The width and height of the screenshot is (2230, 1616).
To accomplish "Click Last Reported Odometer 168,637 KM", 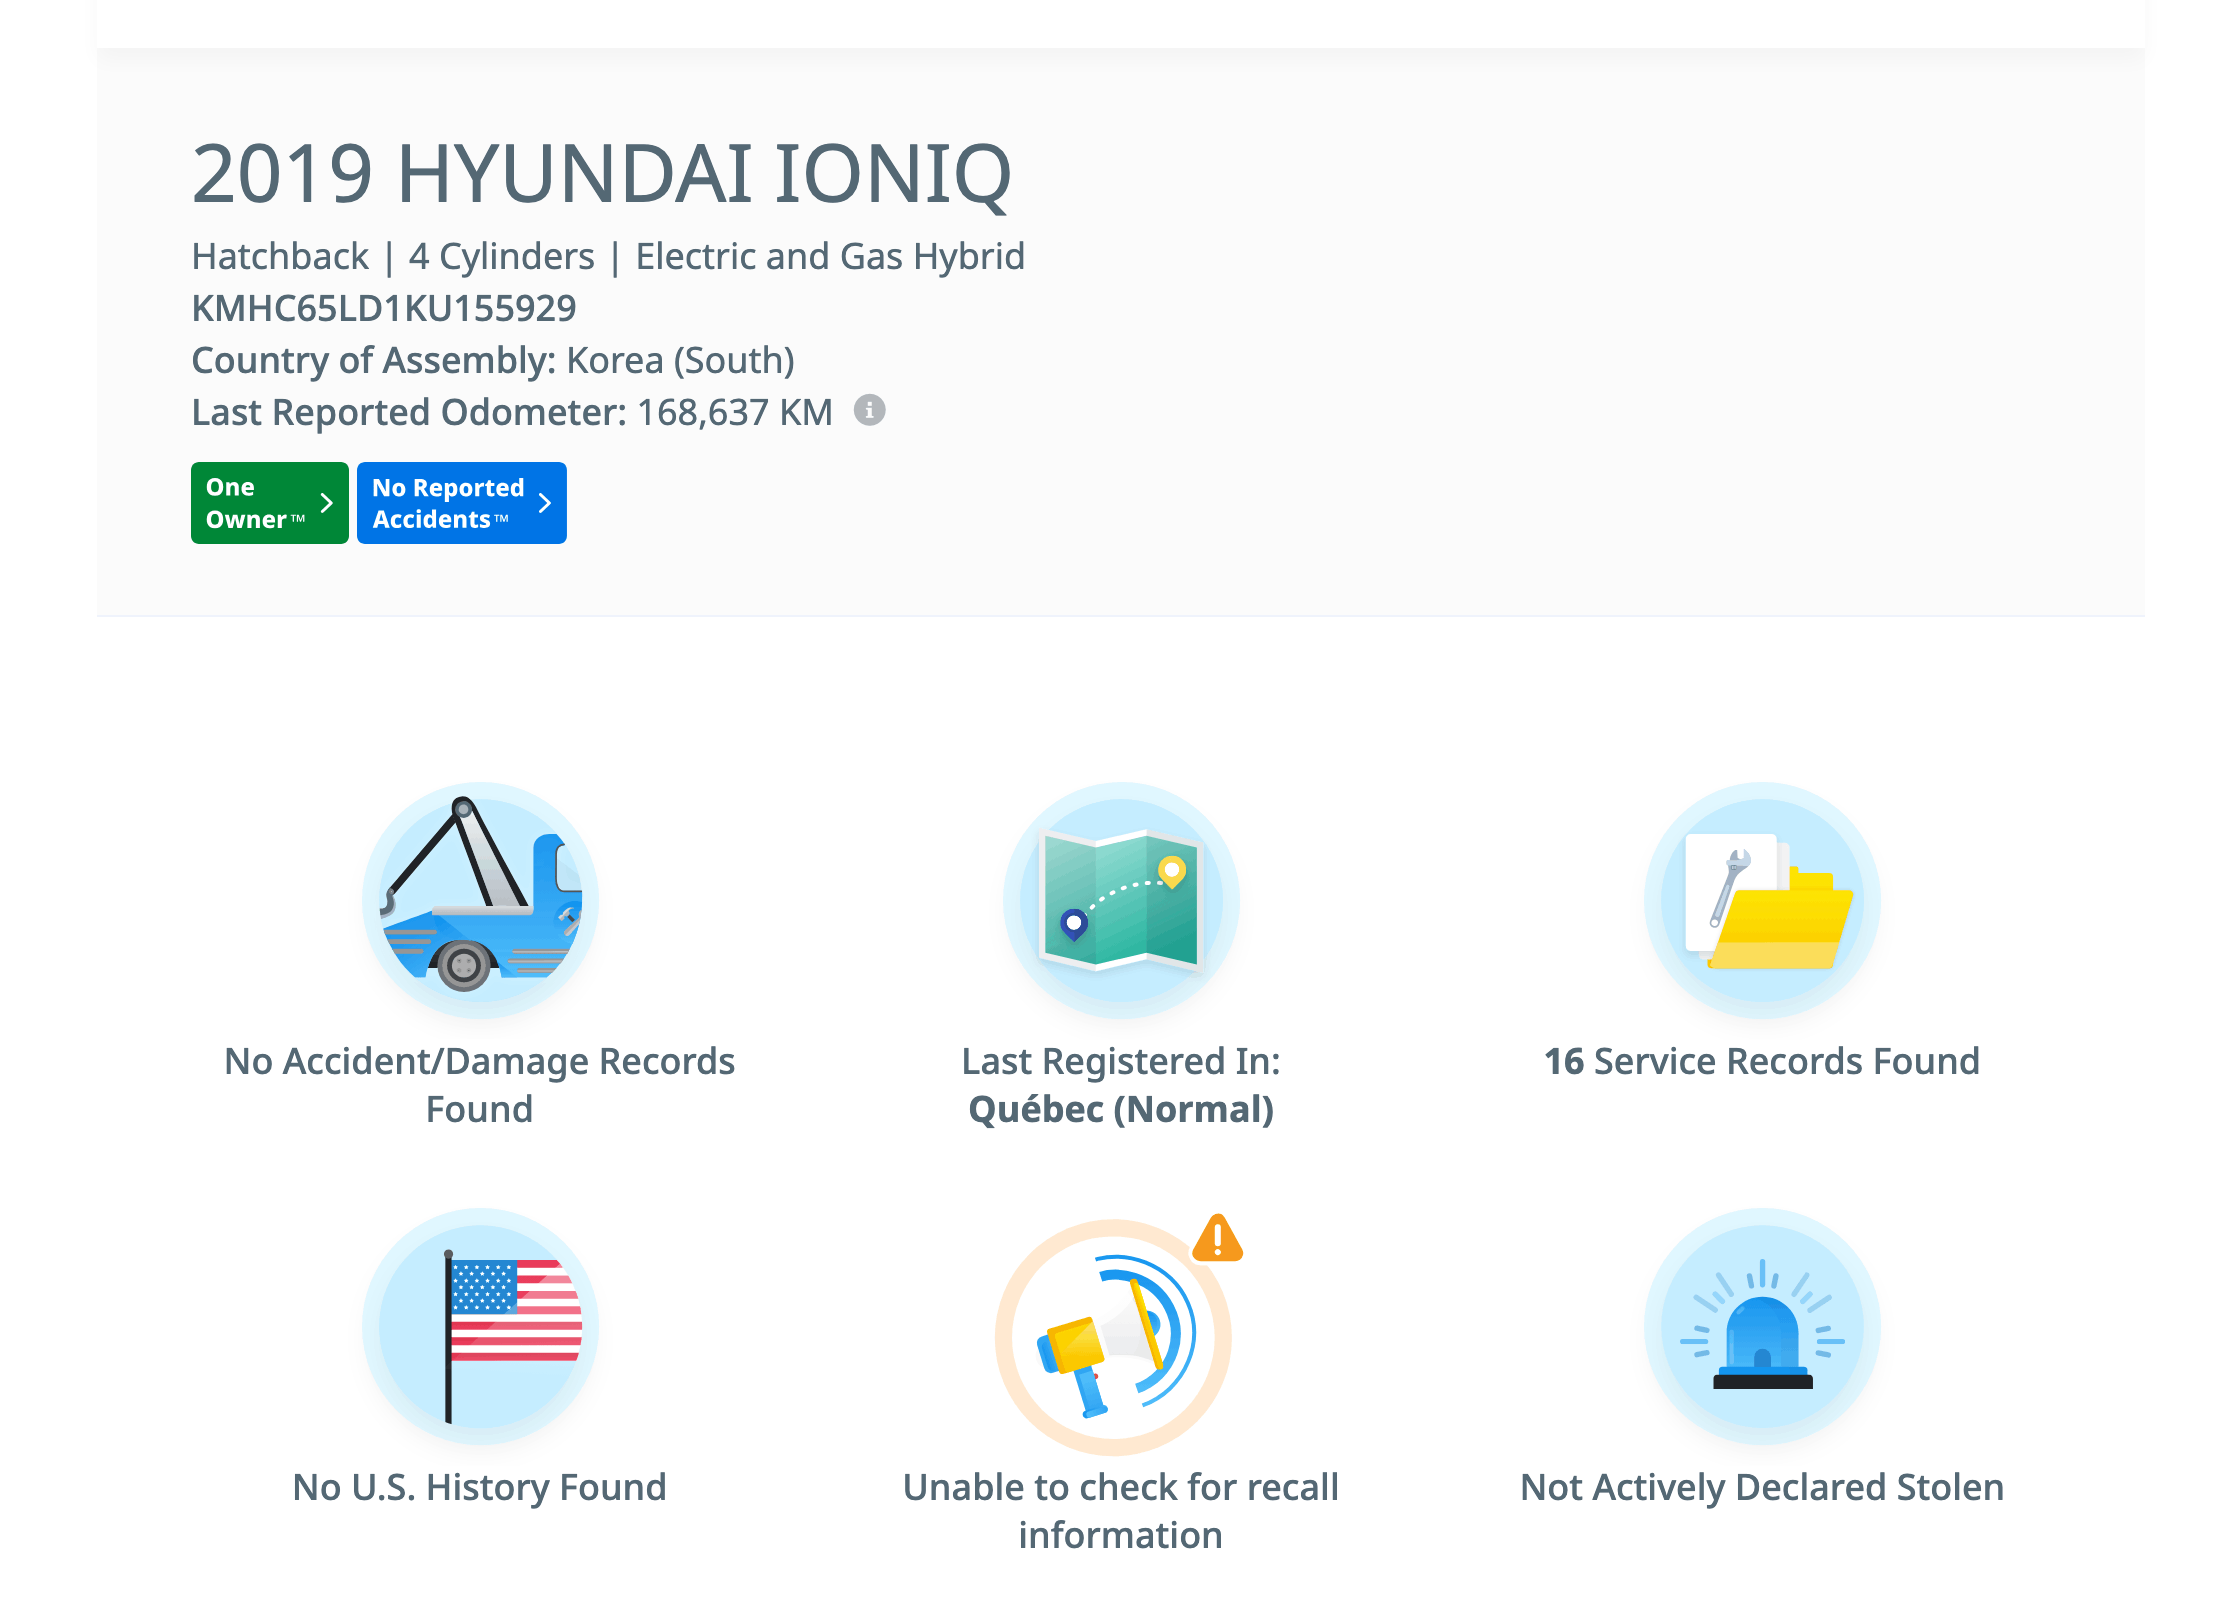I will pos(512,412).
